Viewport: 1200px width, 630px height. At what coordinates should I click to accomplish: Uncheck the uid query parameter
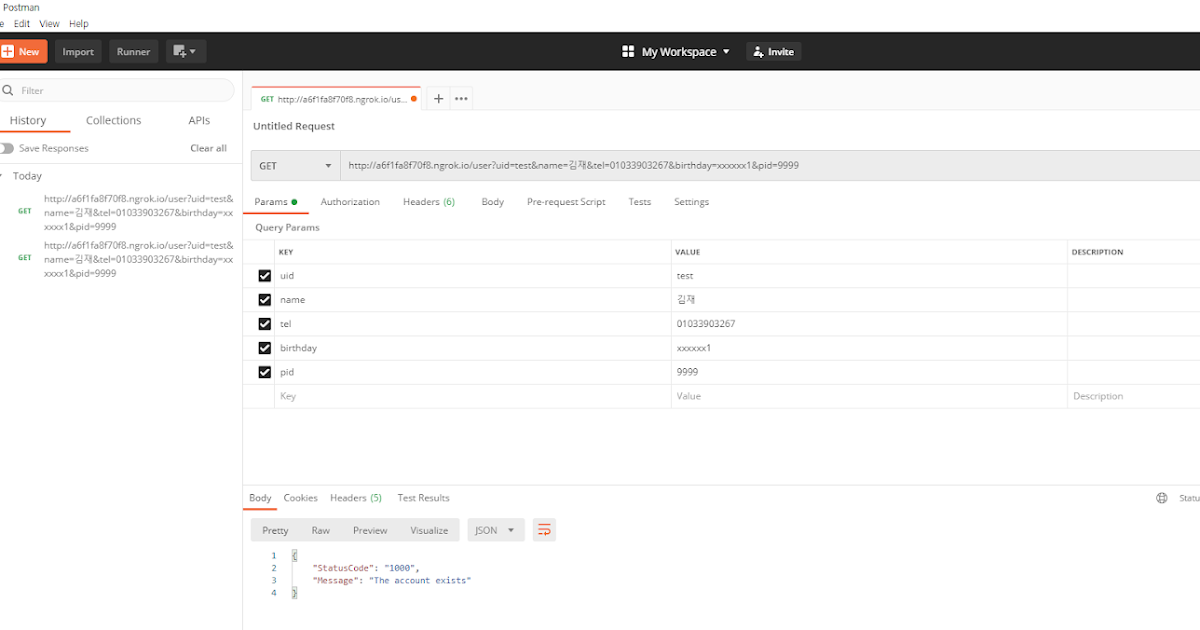pyautogui.click(x=264, y=275)
